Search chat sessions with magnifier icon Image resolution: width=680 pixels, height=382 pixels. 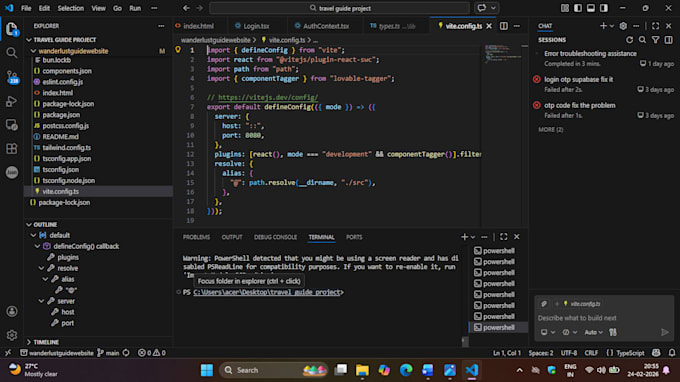pos(642,40)
